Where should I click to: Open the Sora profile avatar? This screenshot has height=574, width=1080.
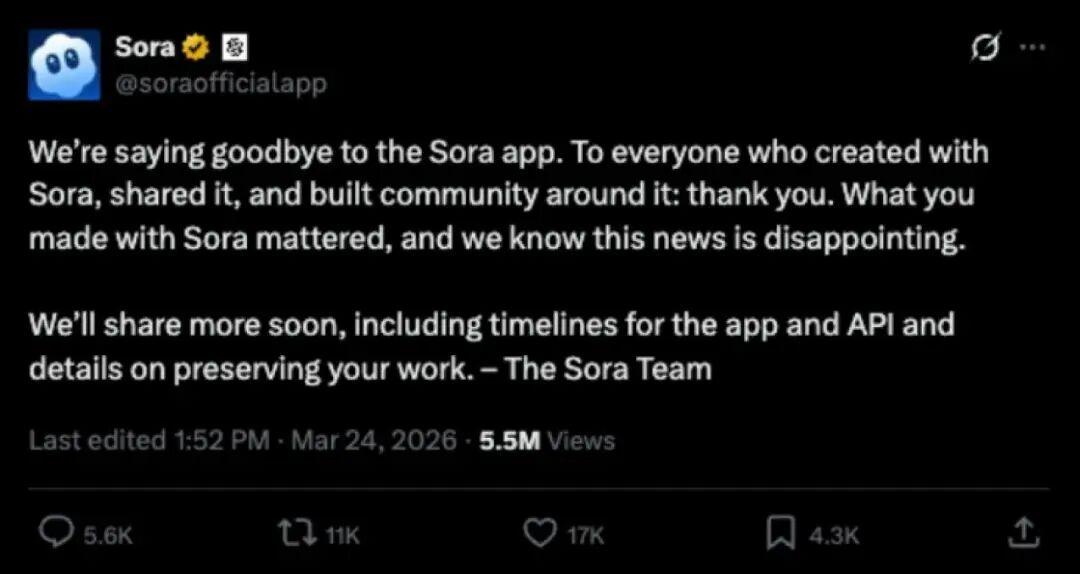[64, 64]
